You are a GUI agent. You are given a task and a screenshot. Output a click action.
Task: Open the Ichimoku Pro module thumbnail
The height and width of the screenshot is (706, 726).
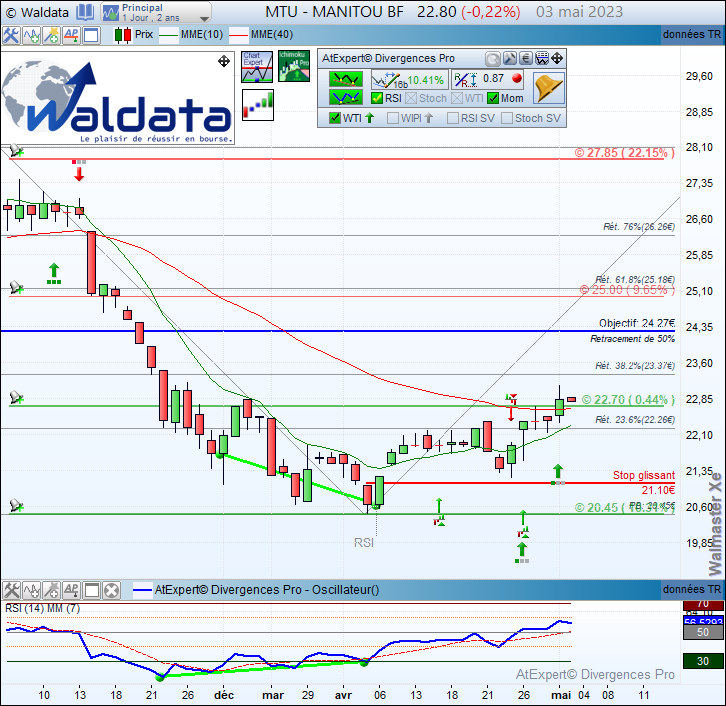[x=294, y=67]
